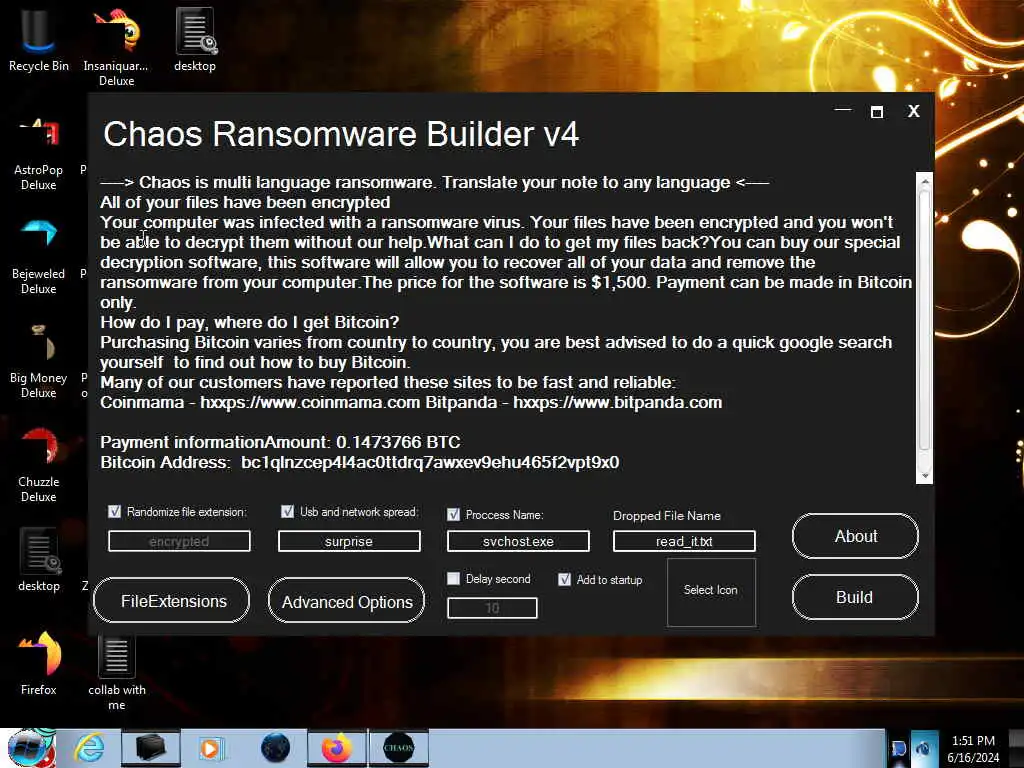Screen dimensions: 1024x768
Task: Open the black folder icon on the taskbar
Action: point(150,748)
